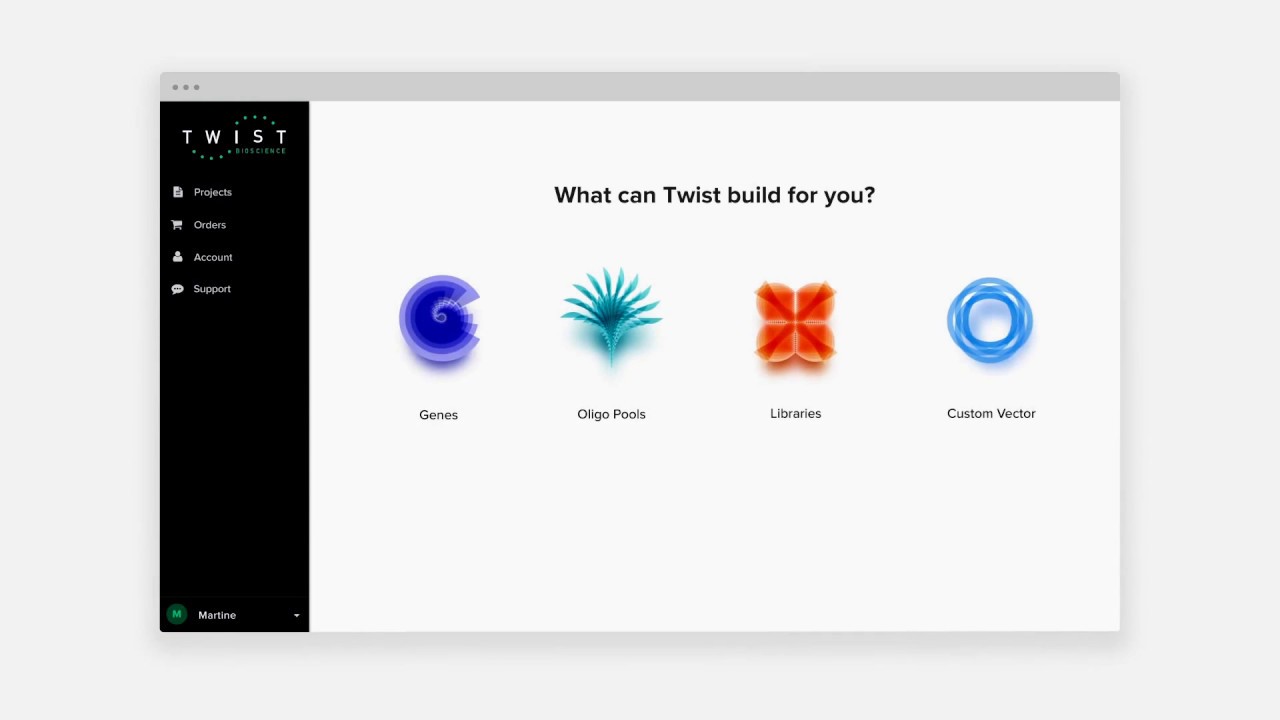Click the Orders cart icon
Image resolution: width=1280 pixels, height=720 pixels.
(x=177, y=225)
